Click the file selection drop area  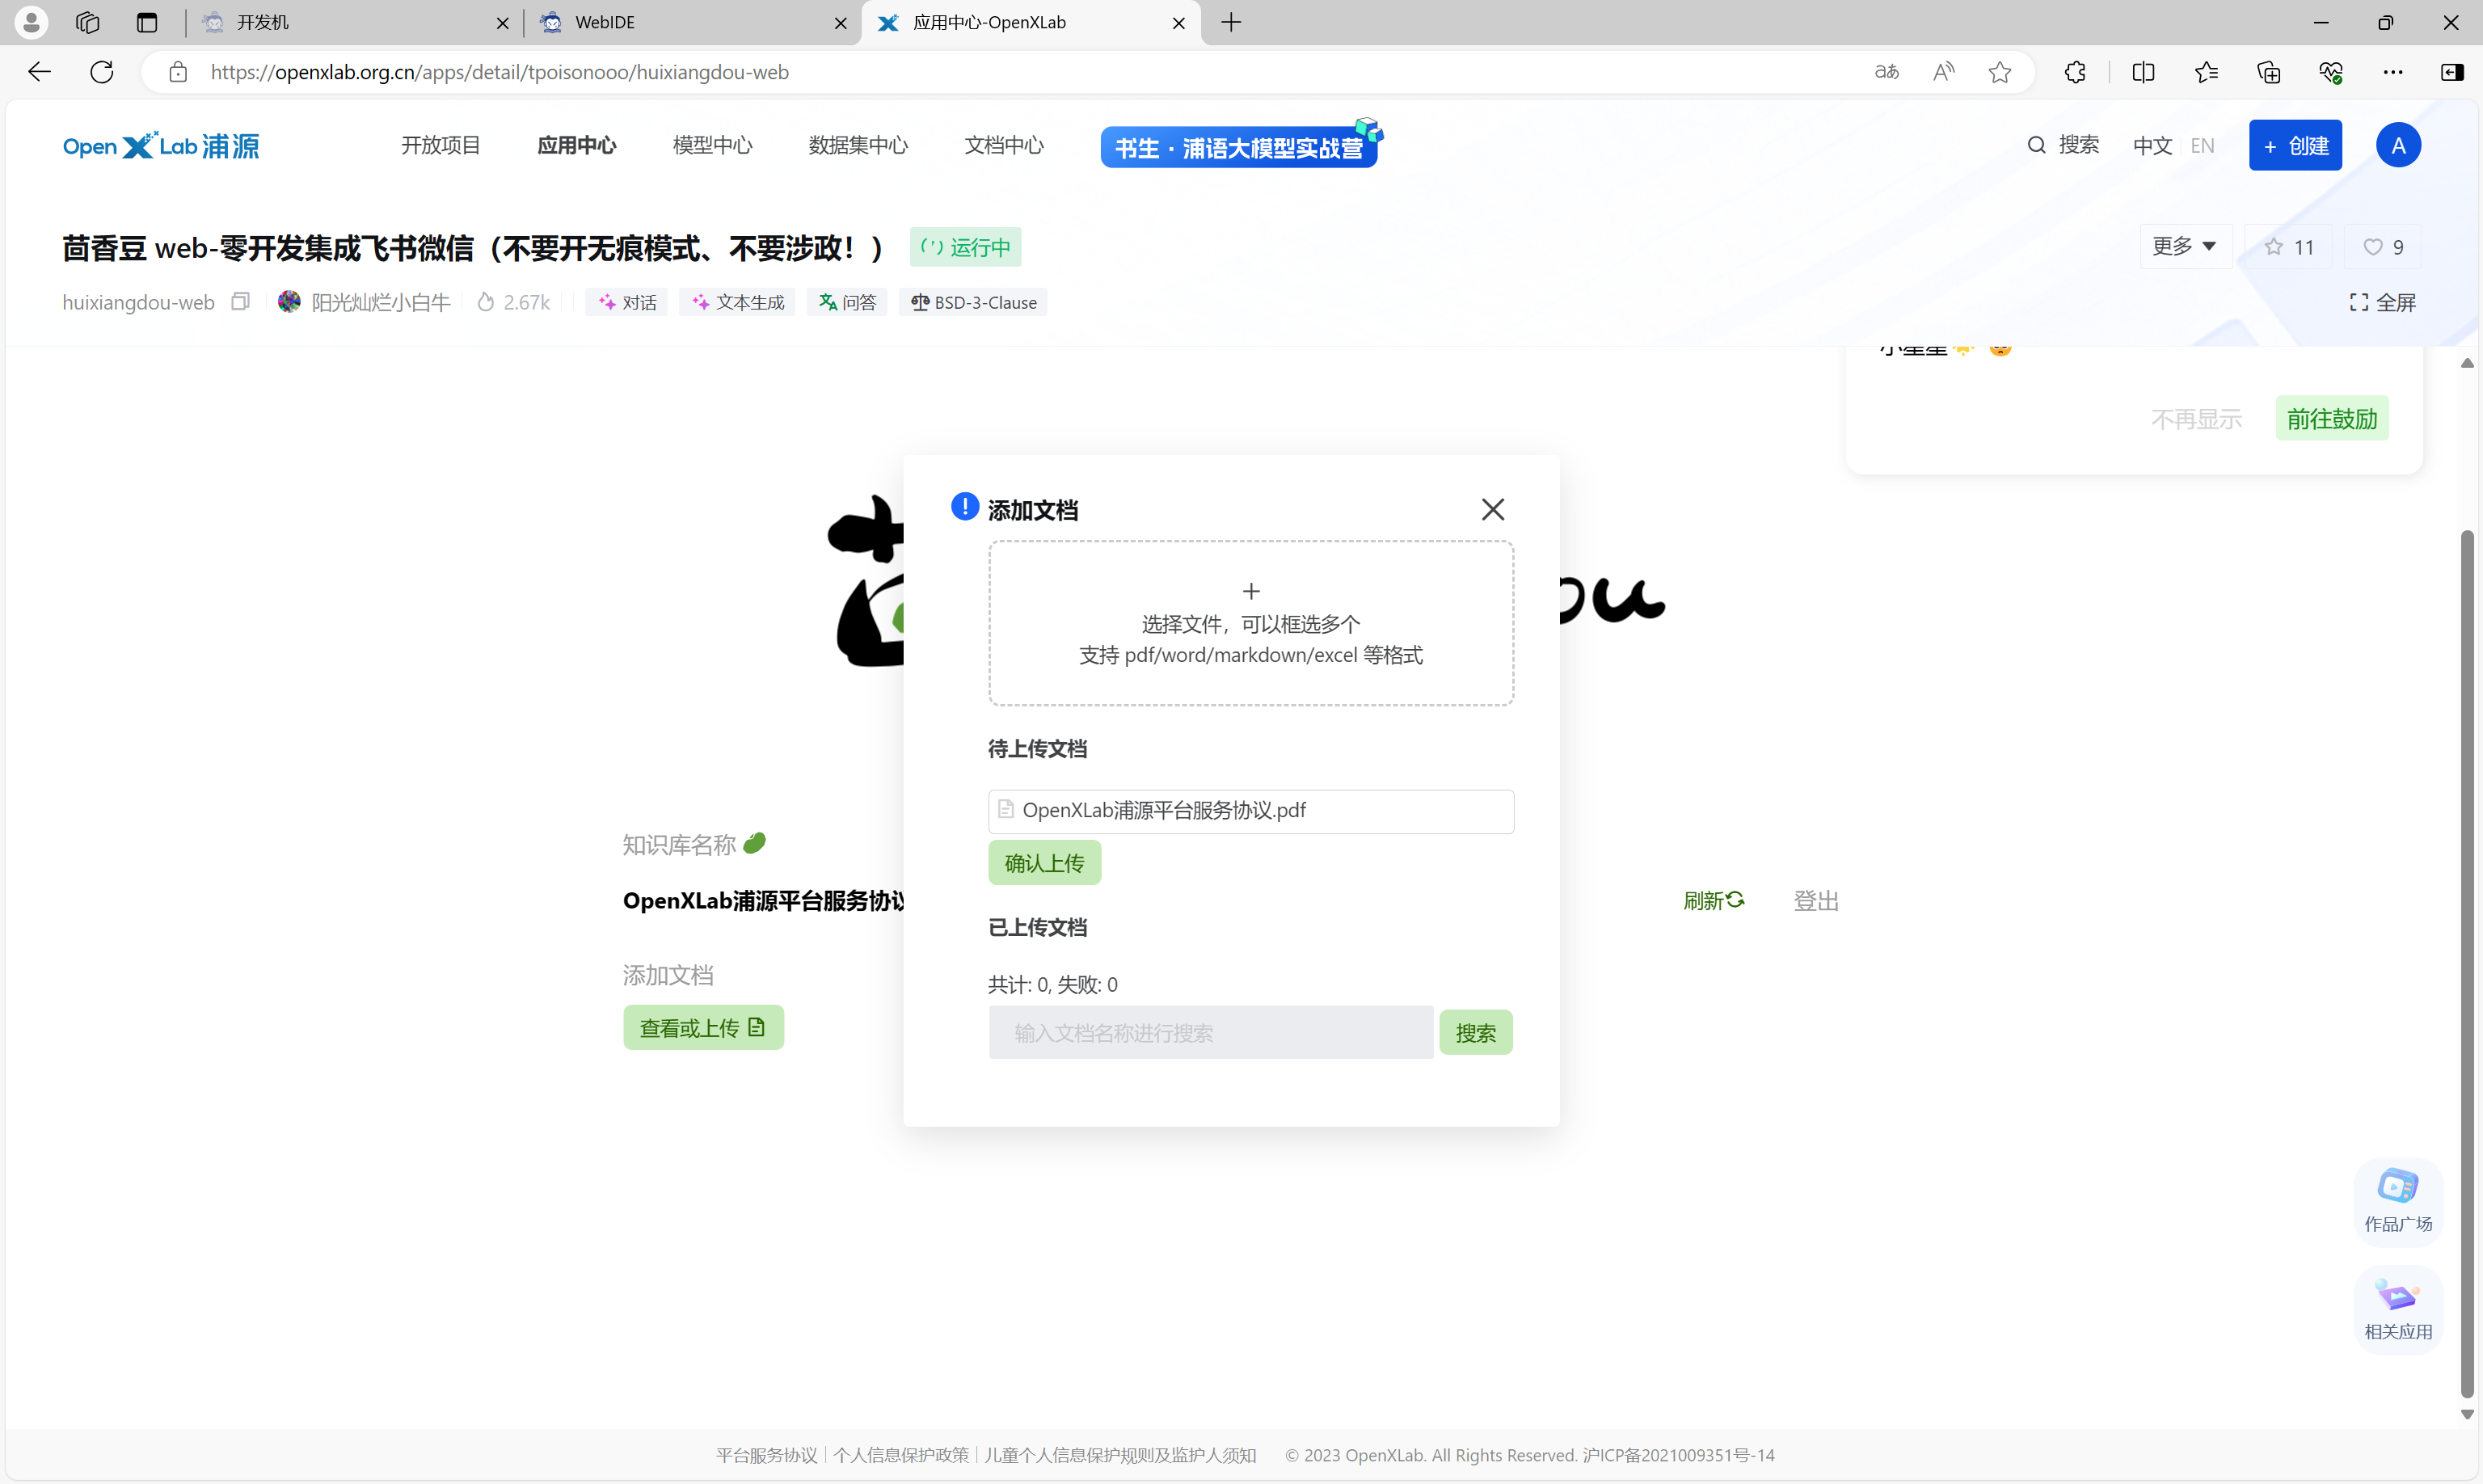(1251, 623)
